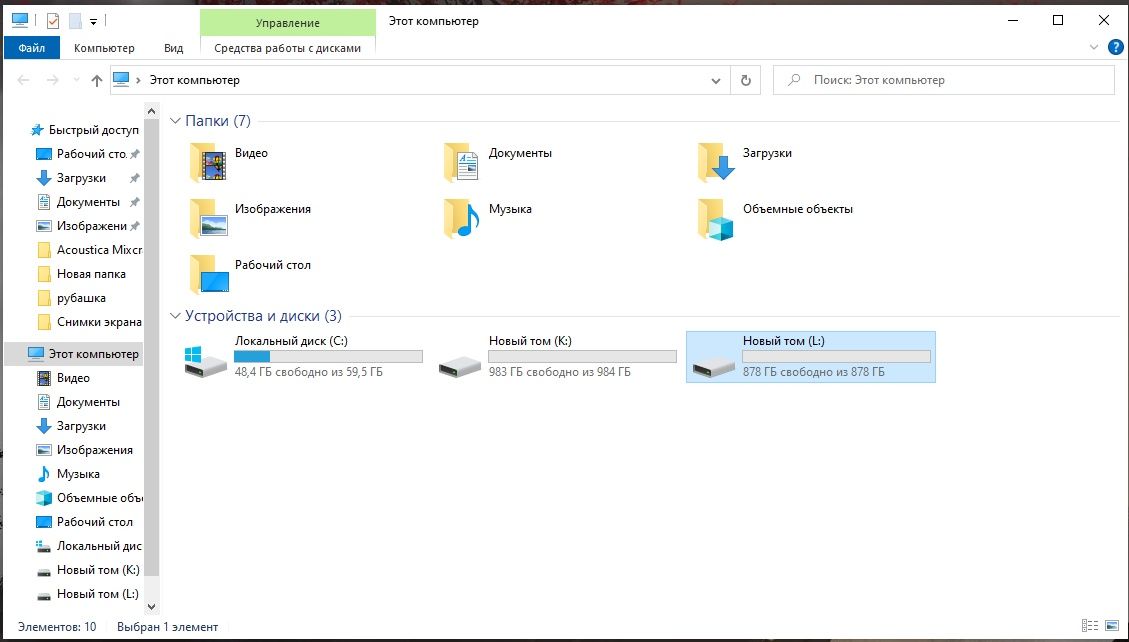The height and width of the screenshot is (642, 1129).
Task: Select pinned Рабочий стол under Quick access
Action: tap(91, 154)
